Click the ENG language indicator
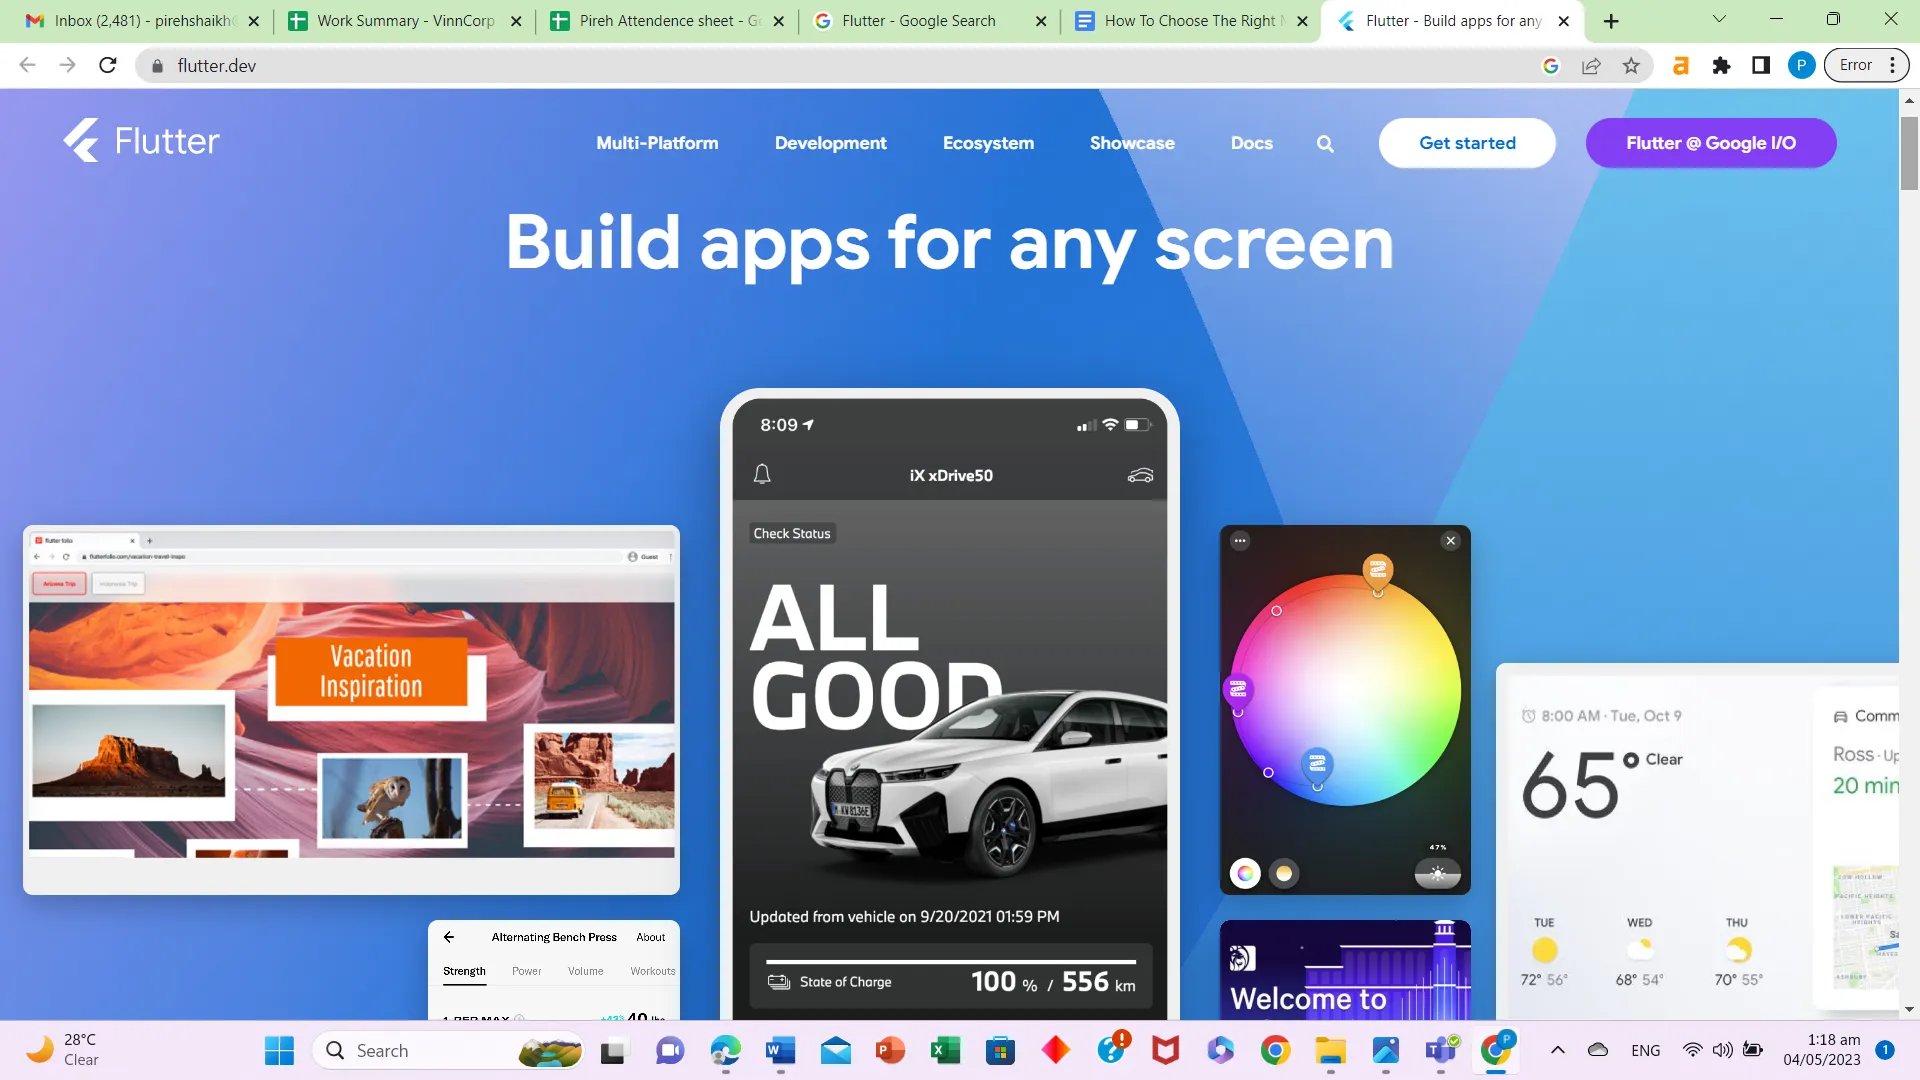 [1645, 1051]
